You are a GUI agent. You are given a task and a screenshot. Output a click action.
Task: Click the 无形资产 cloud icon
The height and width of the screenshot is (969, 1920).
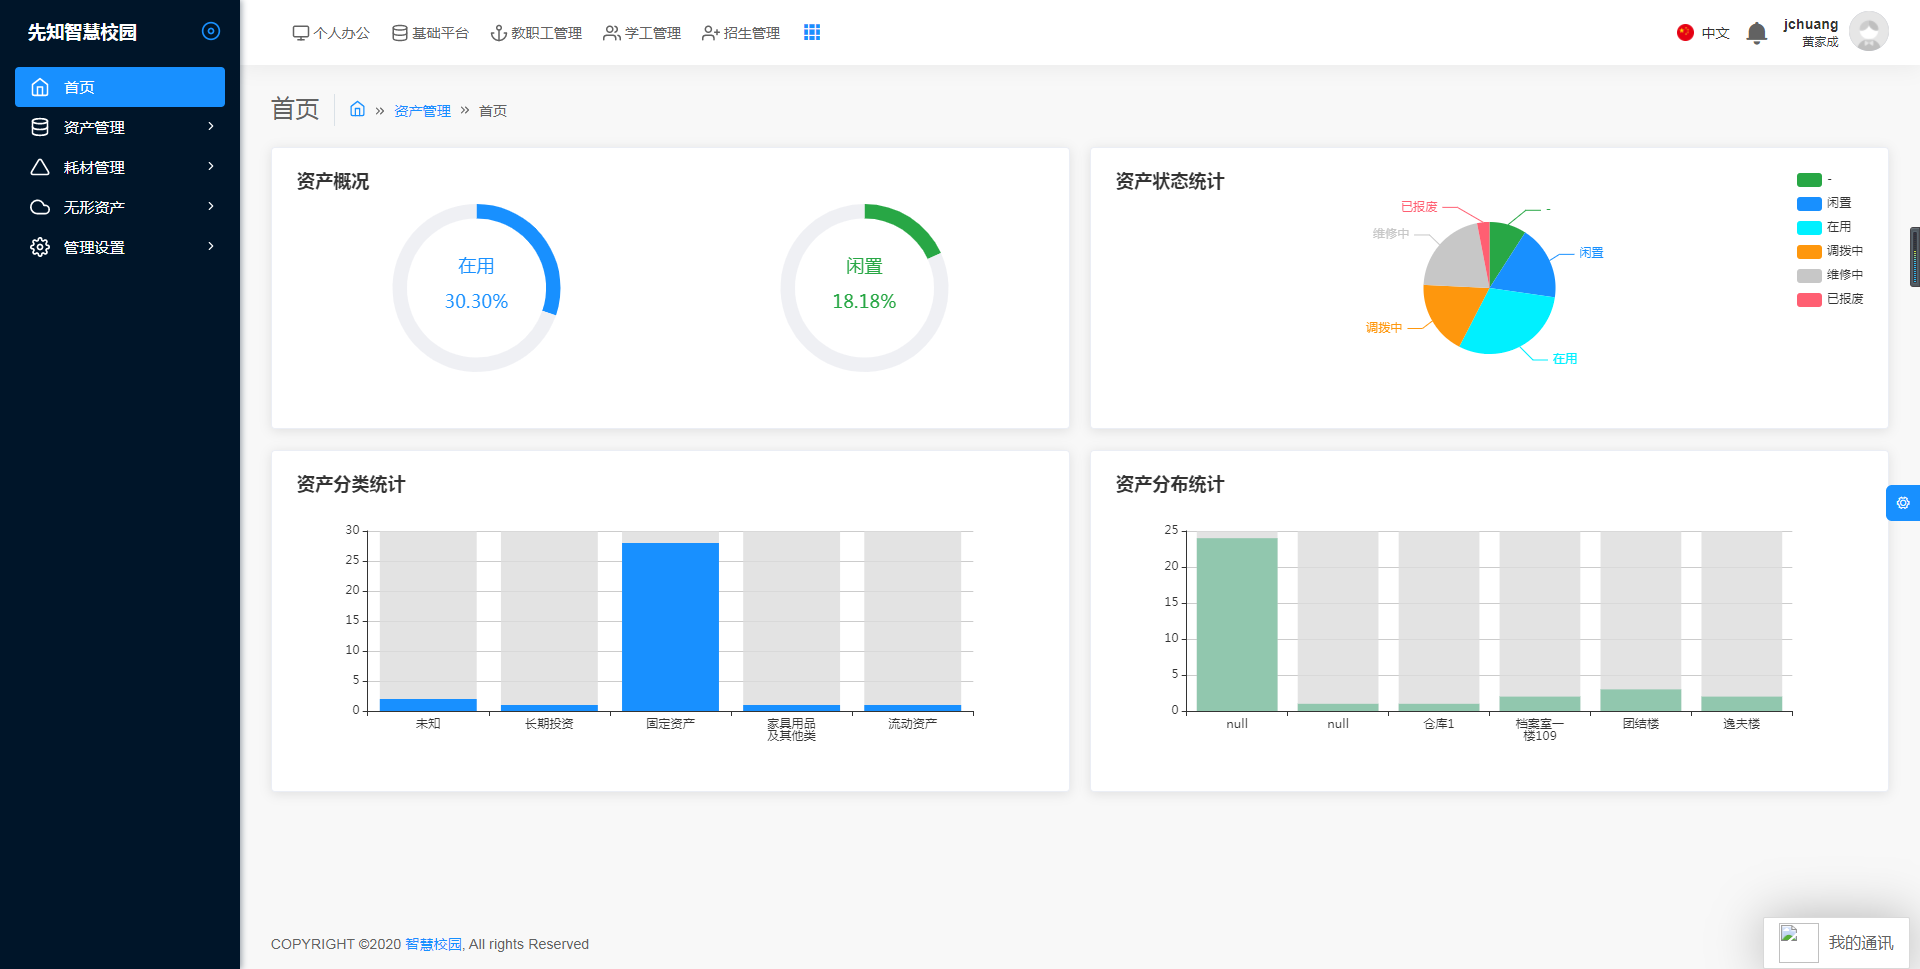(40, 207)
